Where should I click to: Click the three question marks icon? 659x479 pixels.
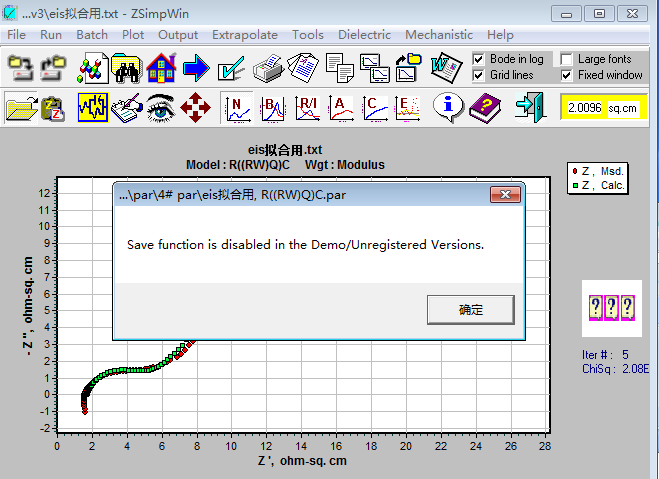coord(612,308)
